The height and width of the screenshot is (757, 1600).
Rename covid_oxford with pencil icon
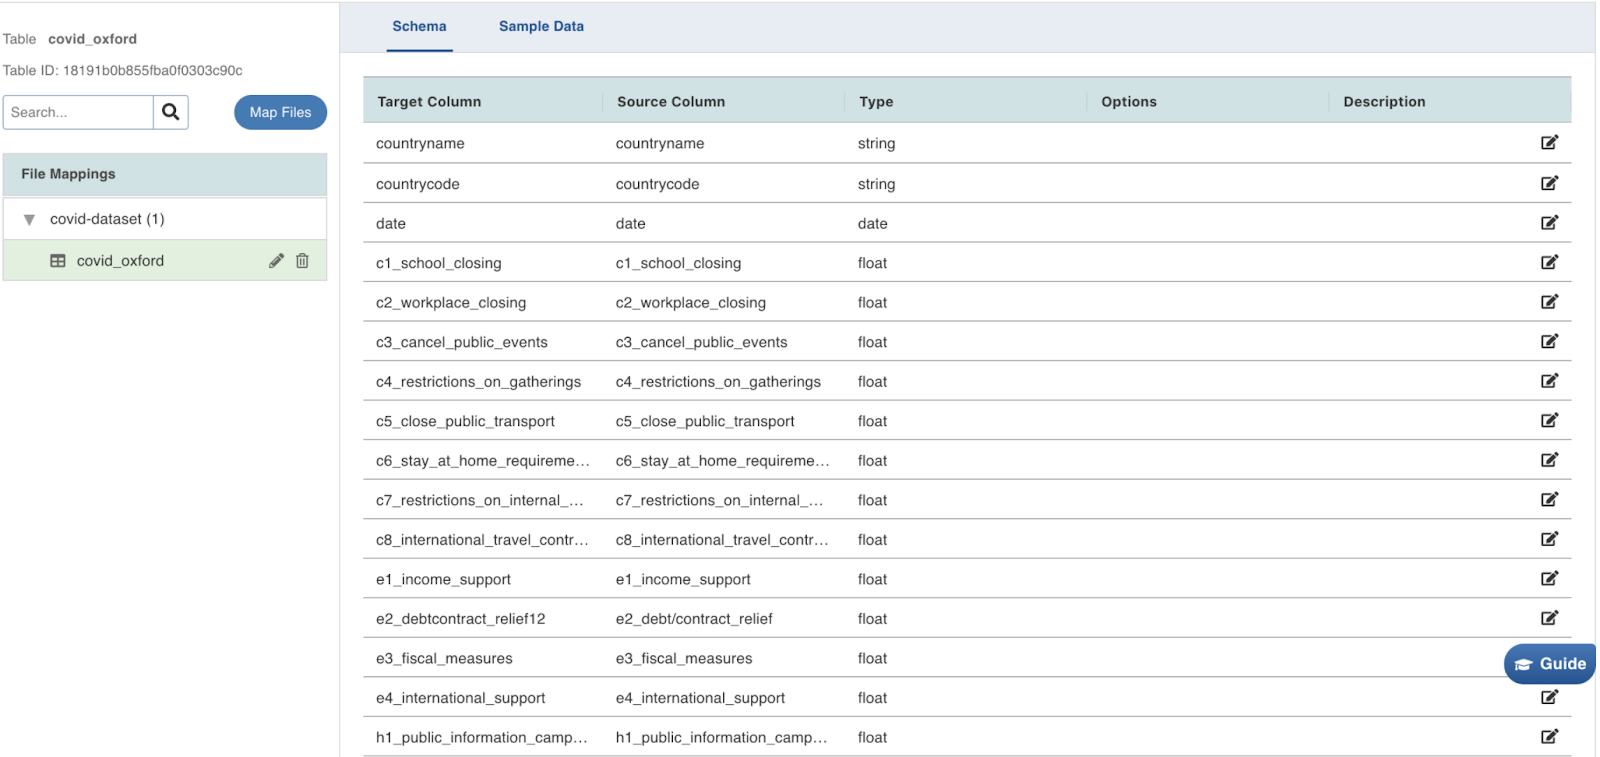276,261
